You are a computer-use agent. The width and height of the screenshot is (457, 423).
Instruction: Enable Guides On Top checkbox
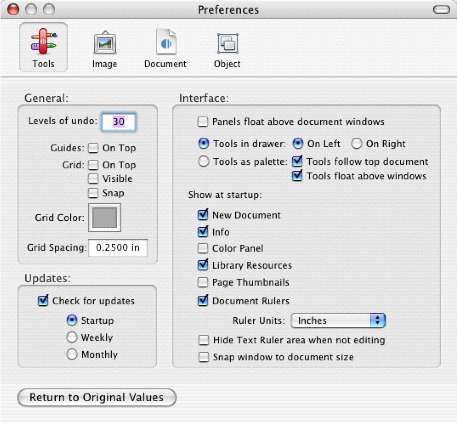pos(93,148)
